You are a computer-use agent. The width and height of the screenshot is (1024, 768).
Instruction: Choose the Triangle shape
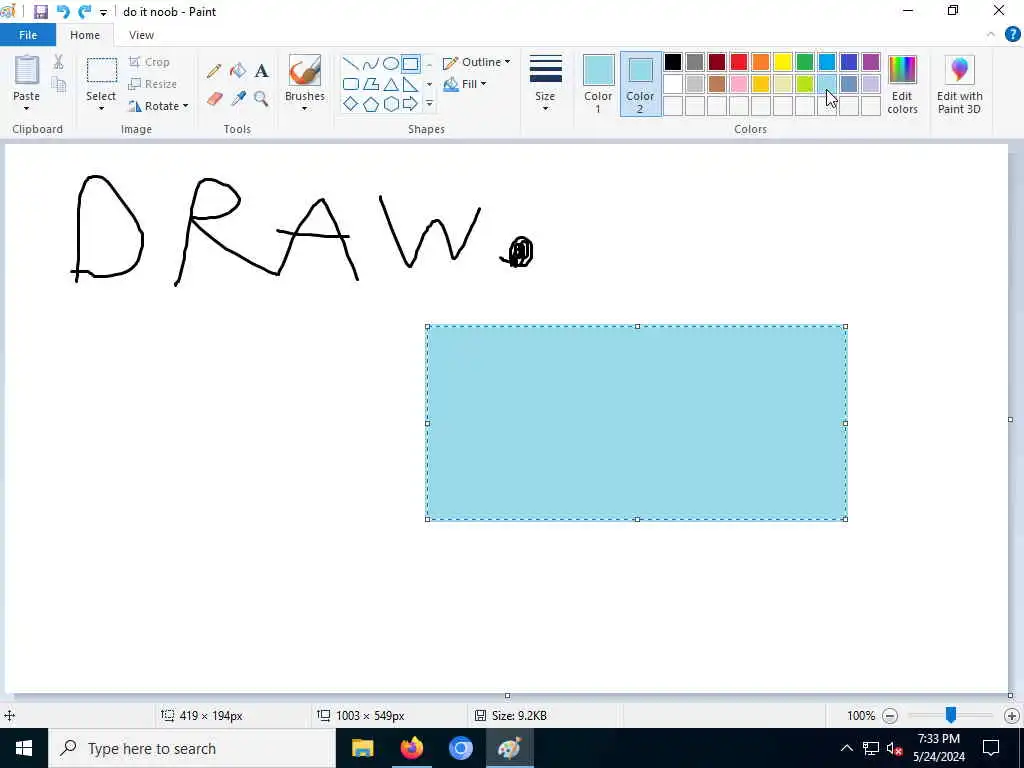(x=391, y=84)
